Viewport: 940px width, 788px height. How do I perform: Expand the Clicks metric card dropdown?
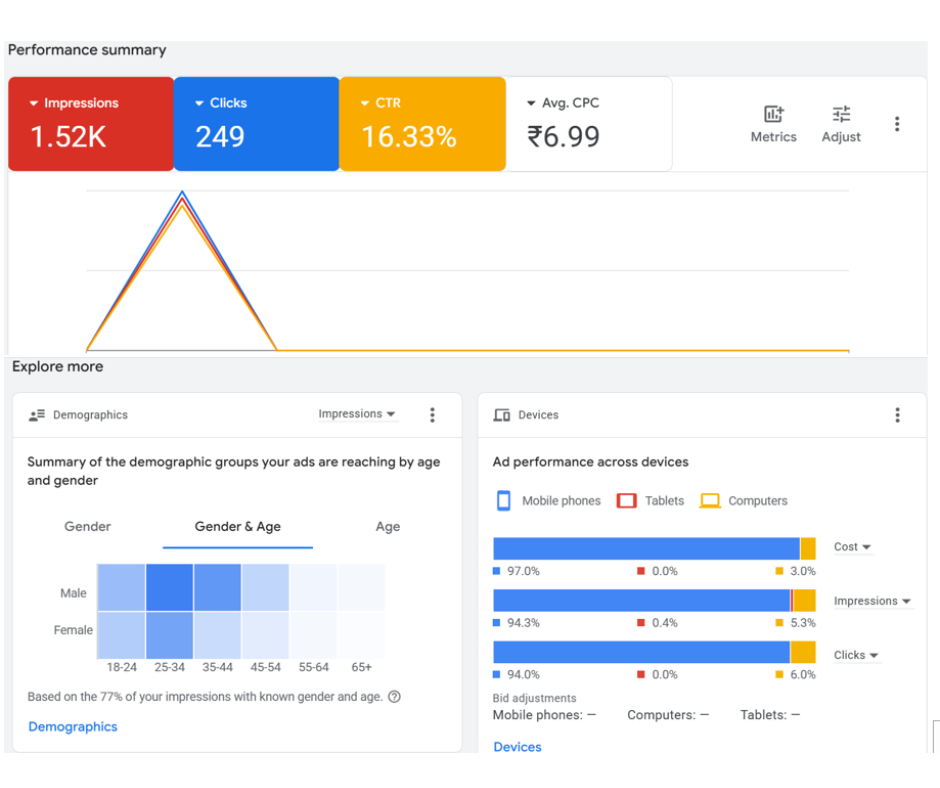(199, 103)
